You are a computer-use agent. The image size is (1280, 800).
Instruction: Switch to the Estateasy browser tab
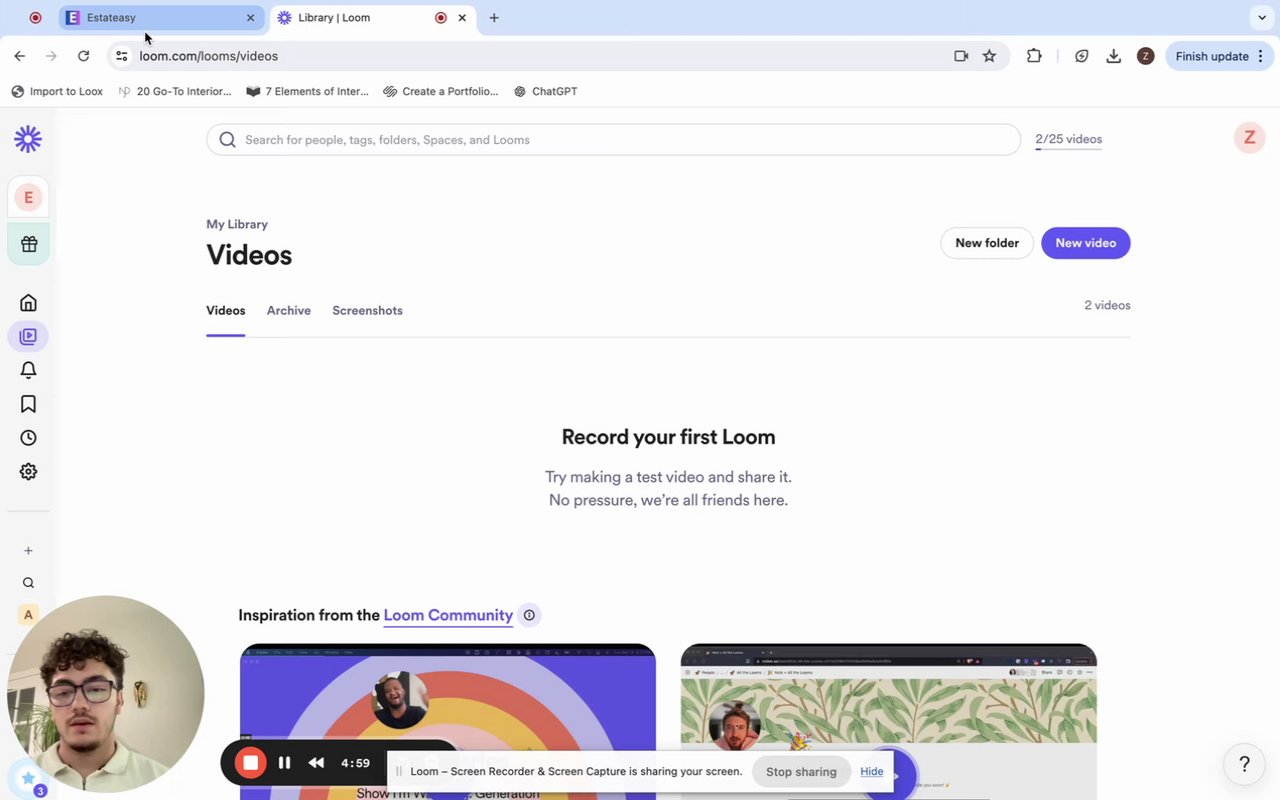[x=162, y=18]
